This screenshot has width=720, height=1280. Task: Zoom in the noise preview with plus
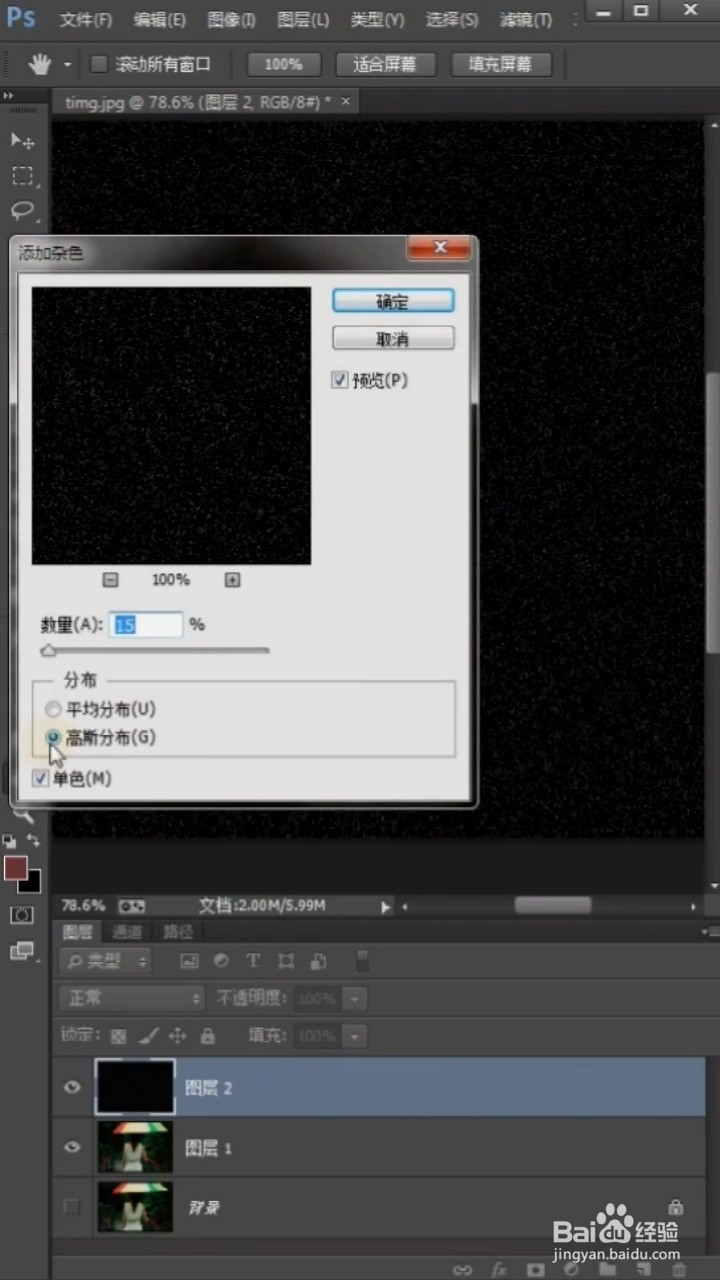pos(232,579)
